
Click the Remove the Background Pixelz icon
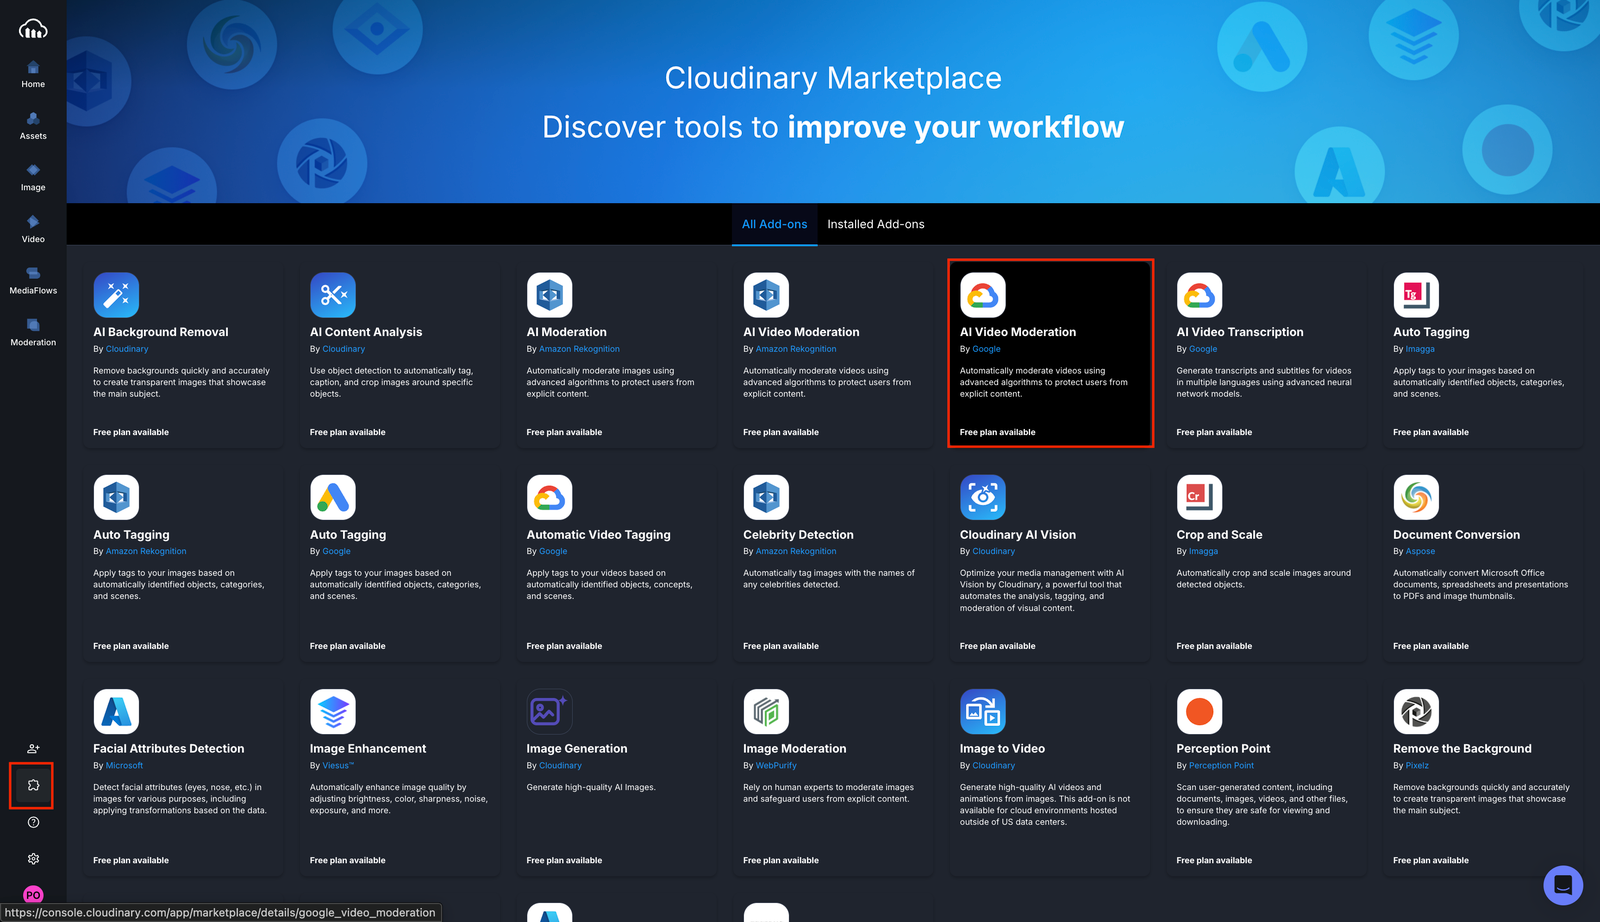click(1416, 711)
